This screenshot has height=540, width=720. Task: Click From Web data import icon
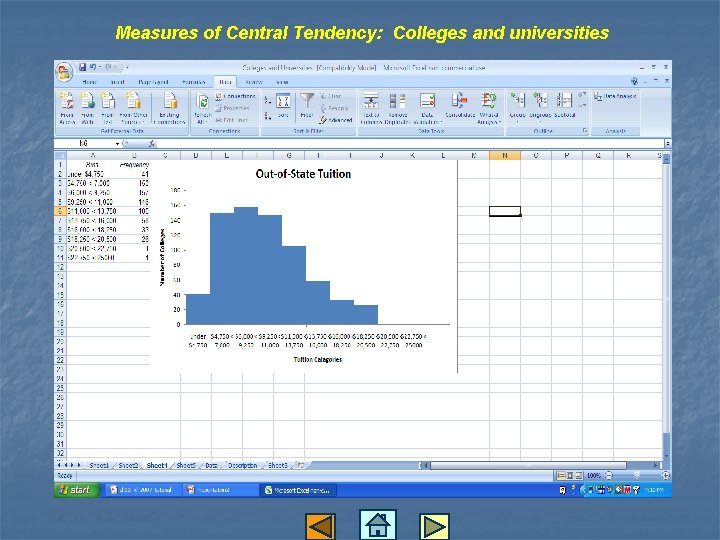click(87, 108)
